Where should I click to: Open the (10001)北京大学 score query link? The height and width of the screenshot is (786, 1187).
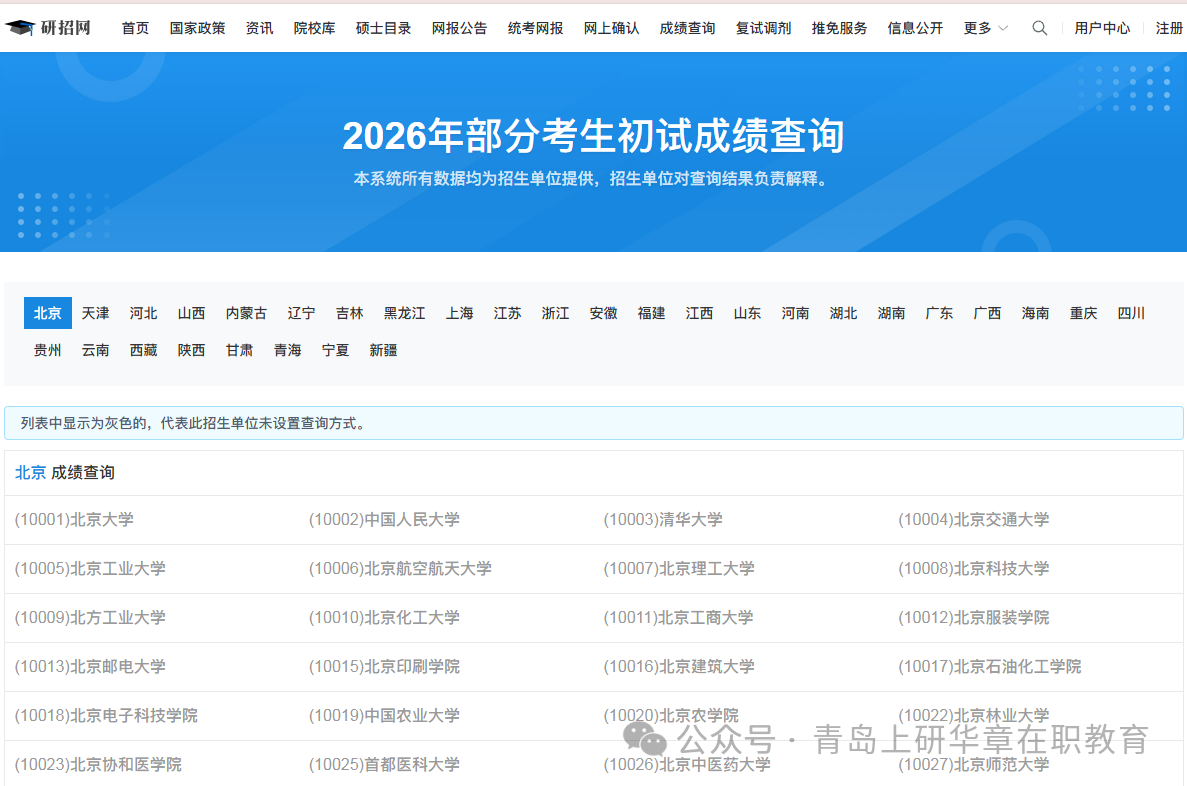75,520
